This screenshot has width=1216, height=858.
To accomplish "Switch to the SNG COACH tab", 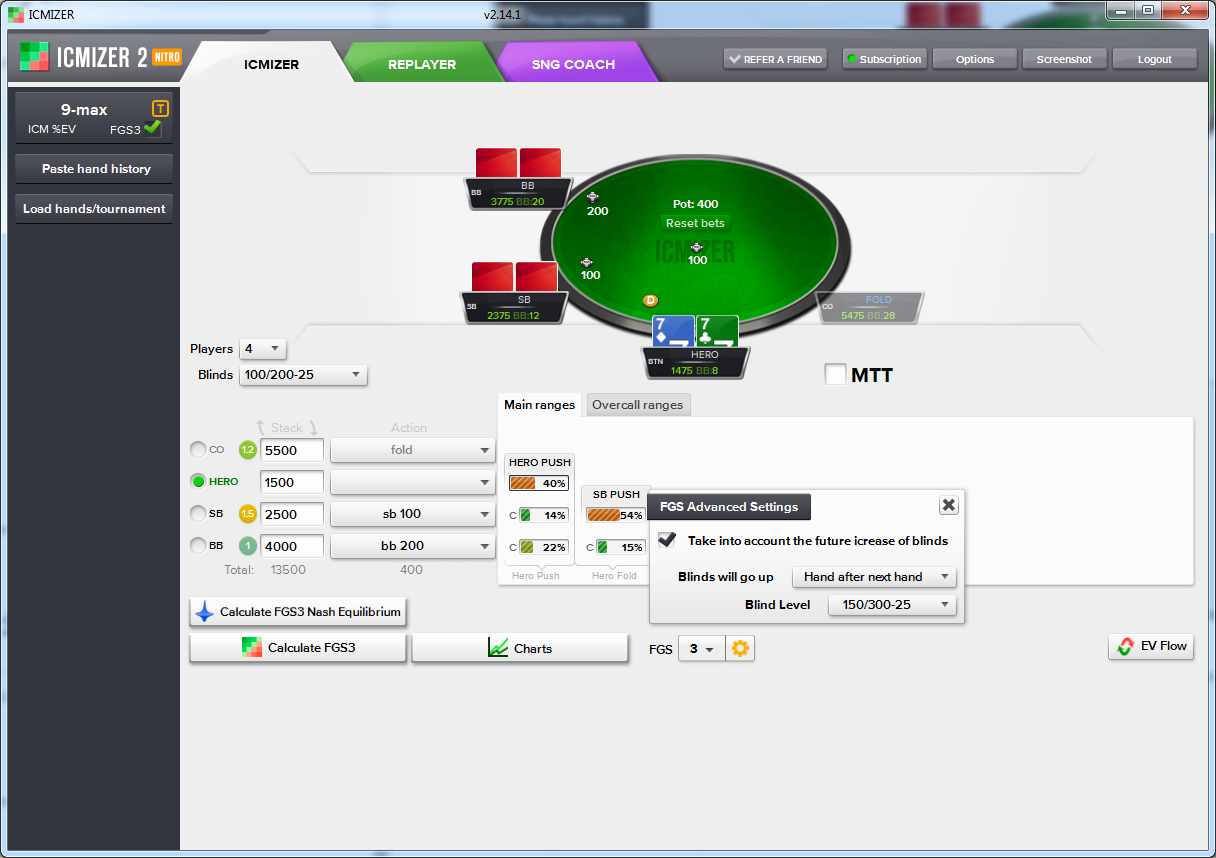I will 573,64.
